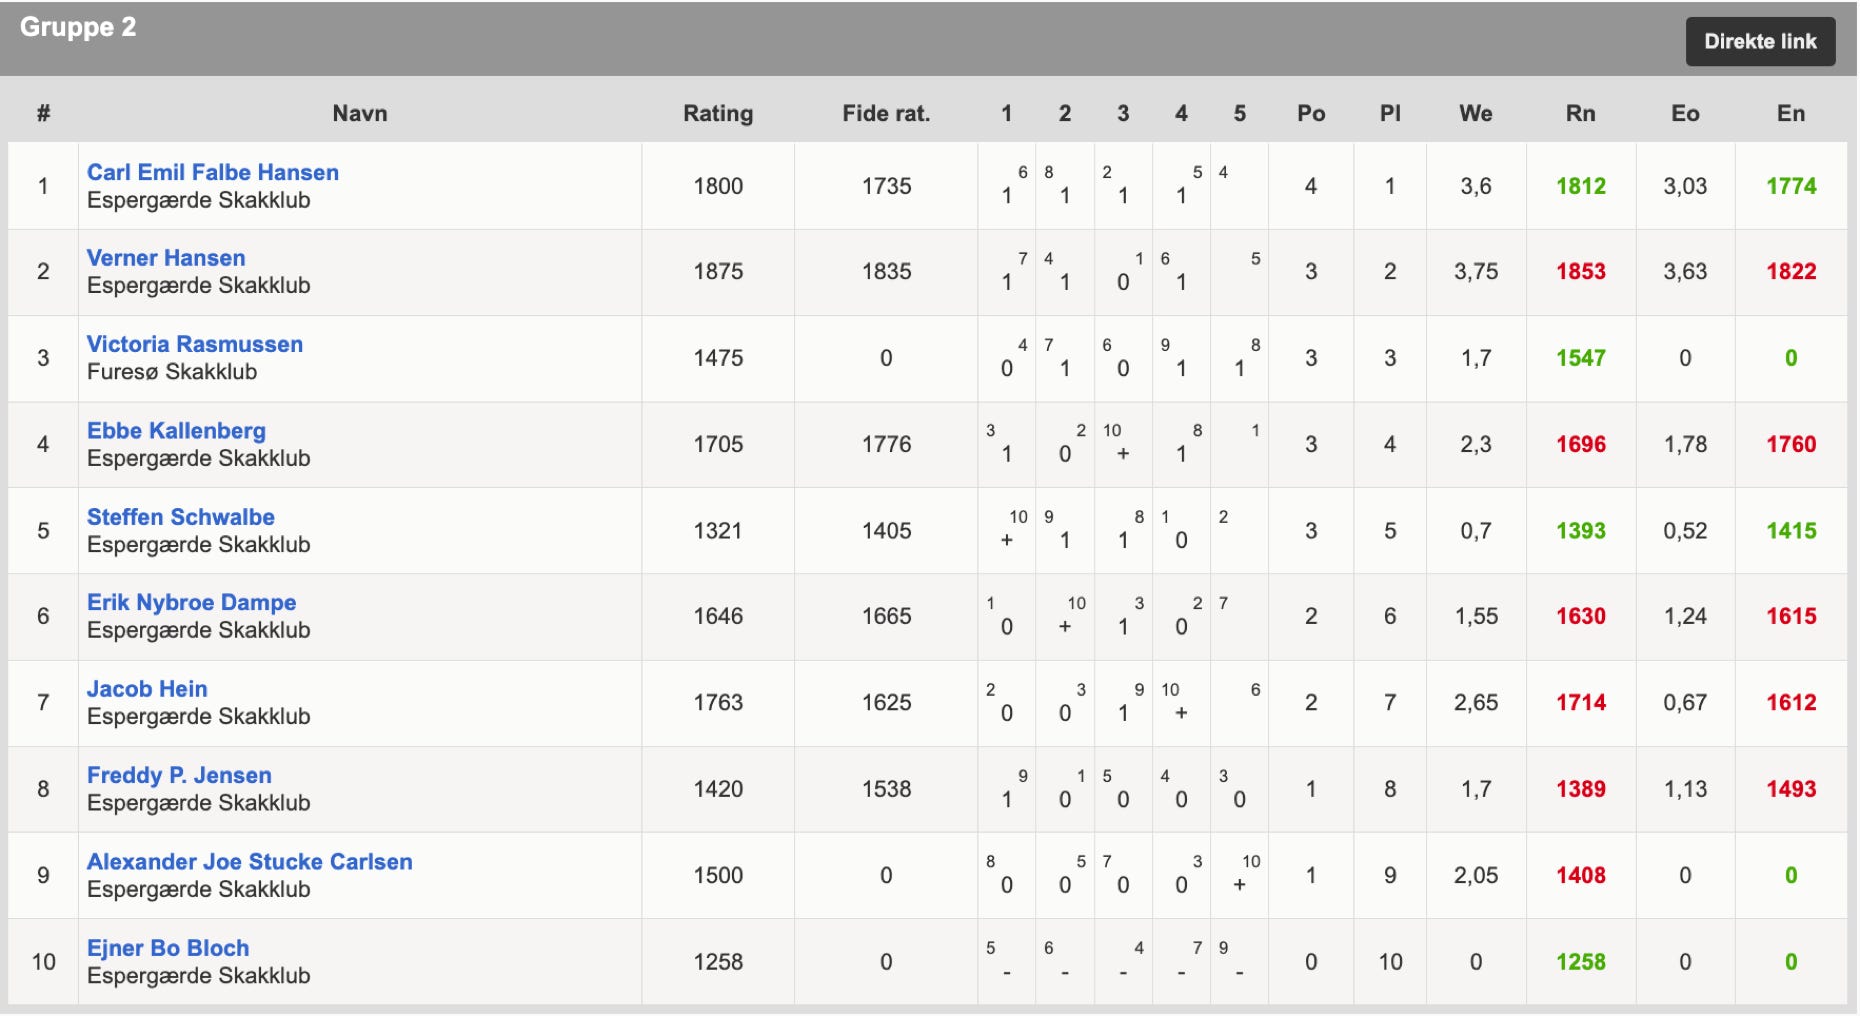Click the En column header
Image resolution: width=1860 pixels, height=1016 pixels.
(x=1790, y=114)
